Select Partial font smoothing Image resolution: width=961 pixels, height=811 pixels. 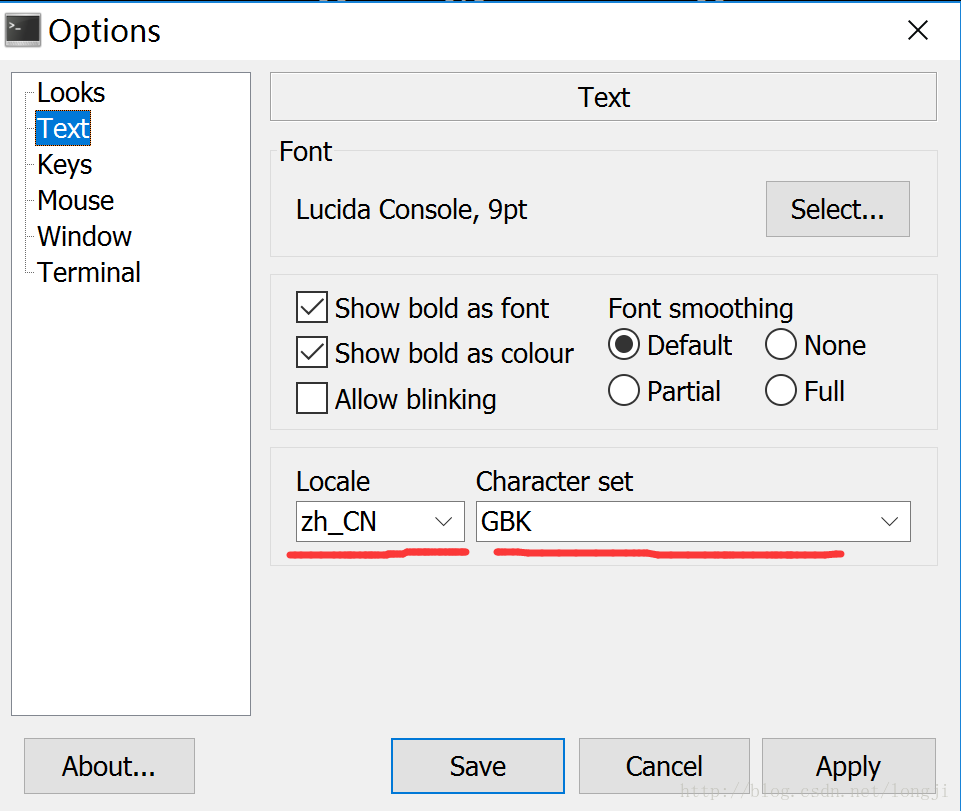[624, 390]
